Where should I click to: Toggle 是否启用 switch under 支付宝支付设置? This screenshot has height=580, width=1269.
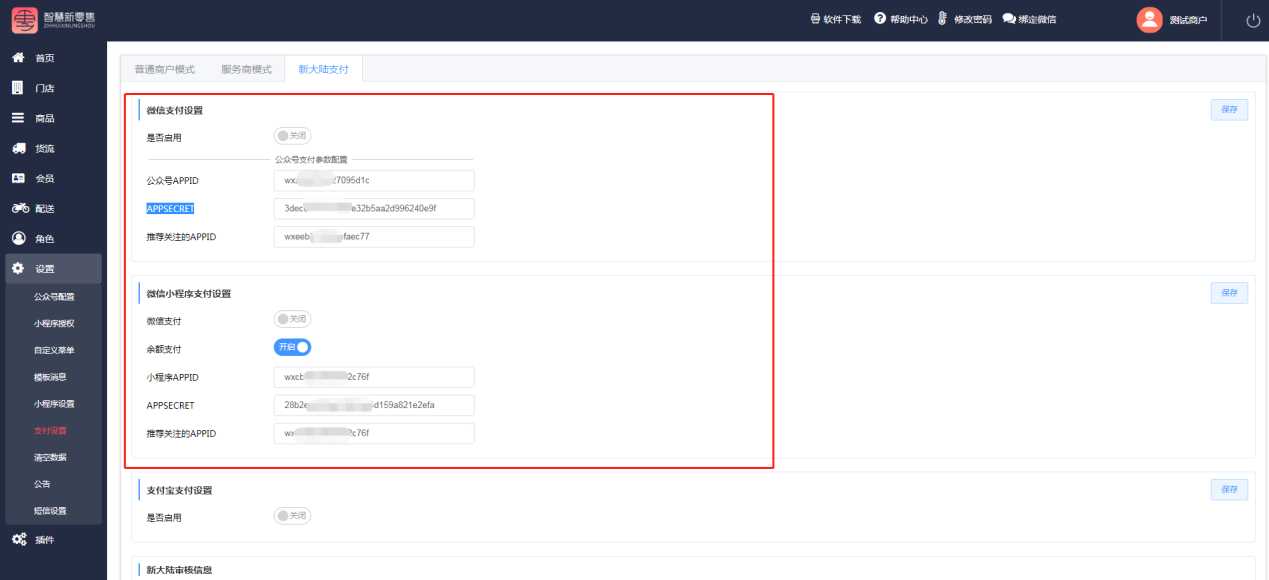(293, 516)
